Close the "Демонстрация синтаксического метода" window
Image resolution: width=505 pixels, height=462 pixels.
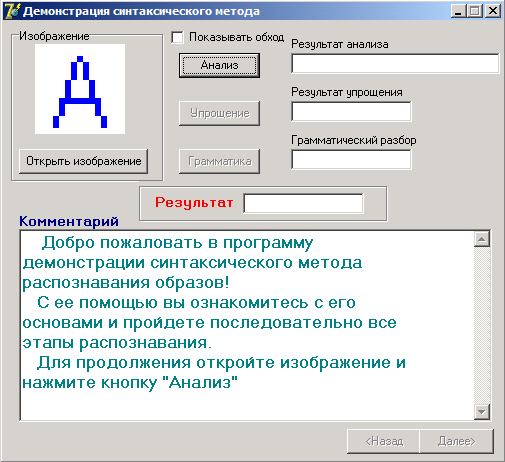[492, 11]
